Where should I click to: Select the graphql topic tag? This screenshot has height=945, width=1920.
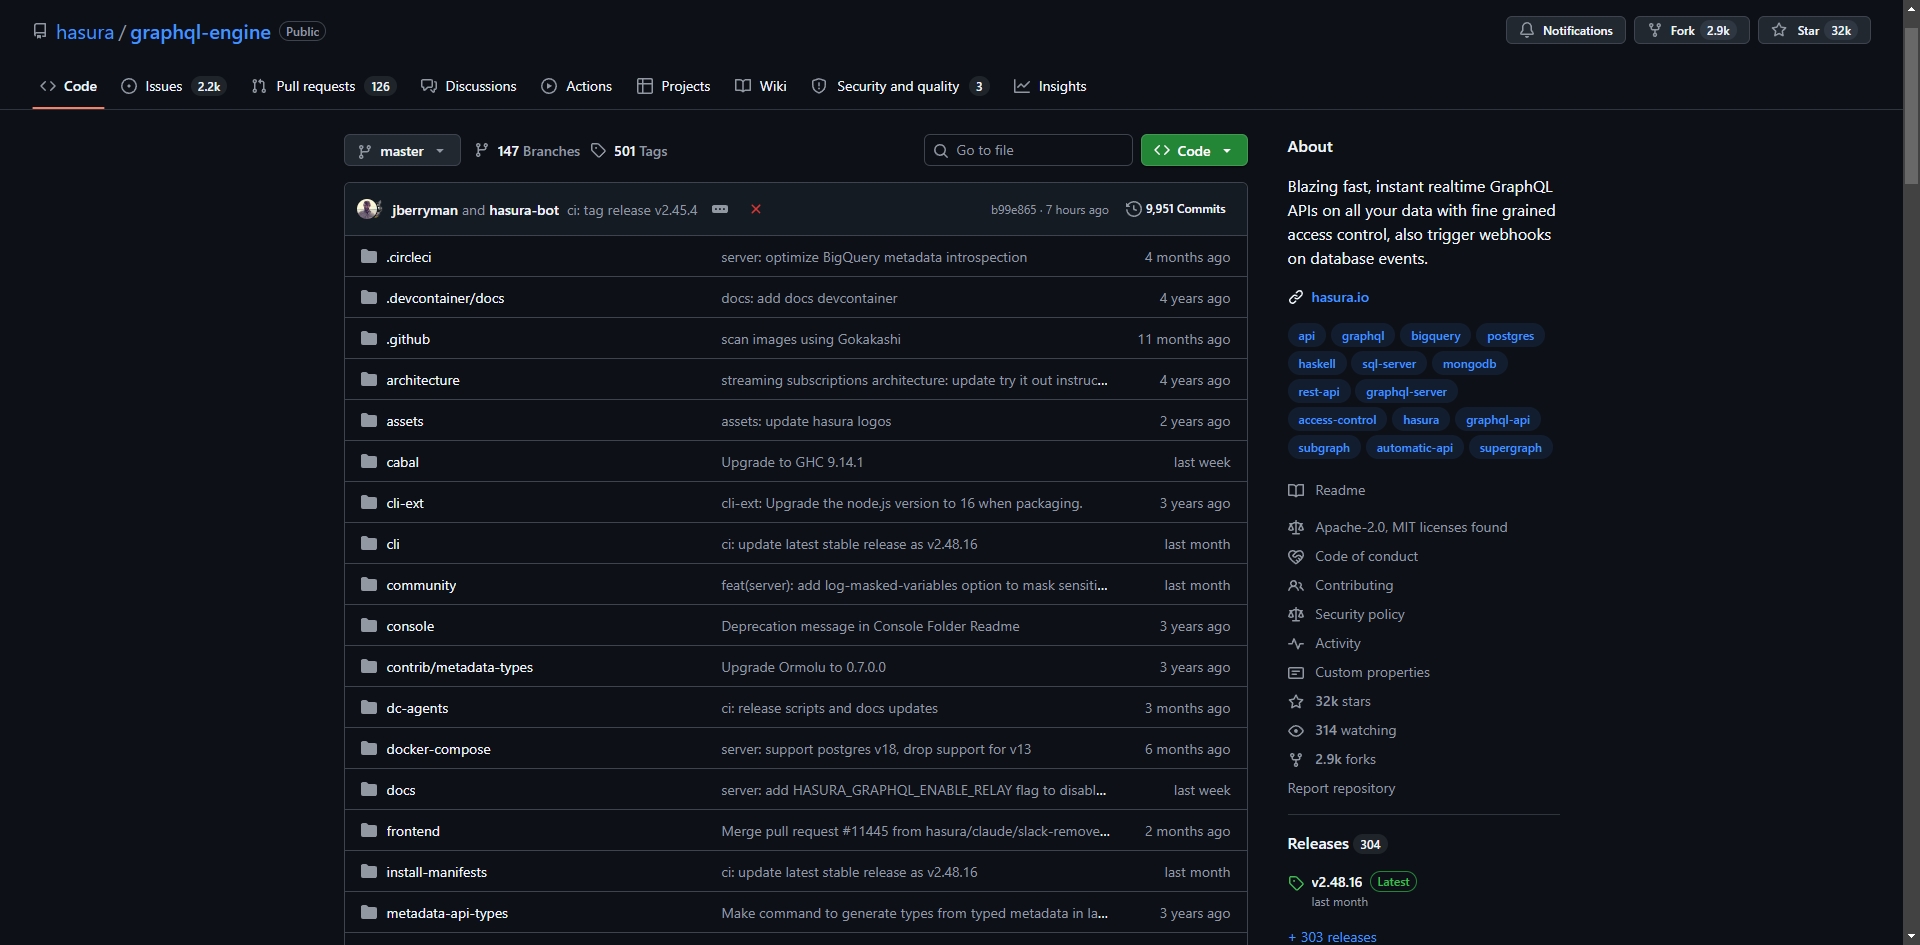pos(1363,336)
